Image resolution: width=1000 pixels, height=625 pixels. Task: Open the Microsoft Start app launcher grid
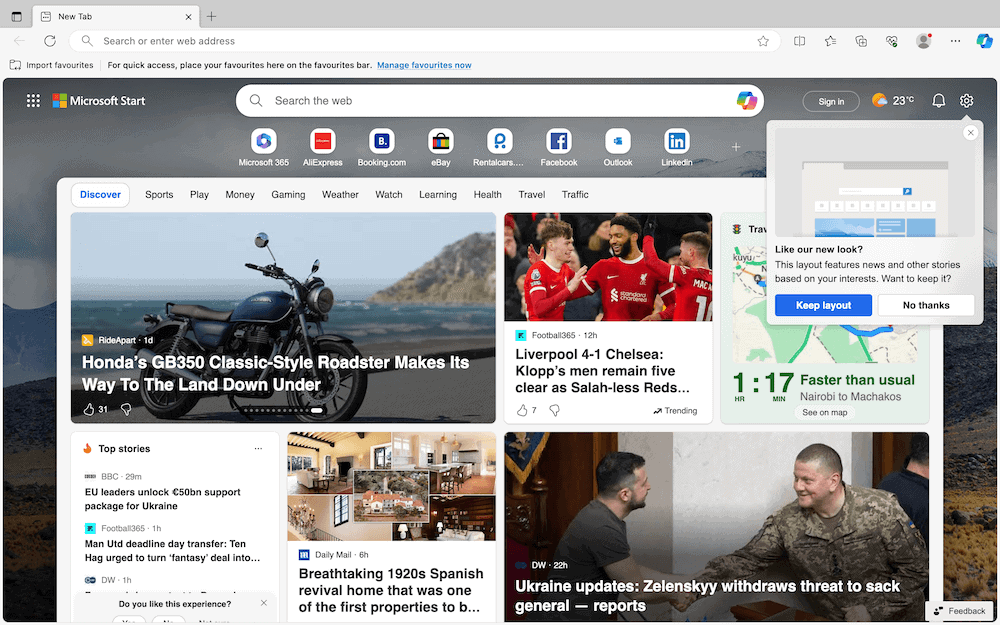pyautogui.click(x=33, y=101)
